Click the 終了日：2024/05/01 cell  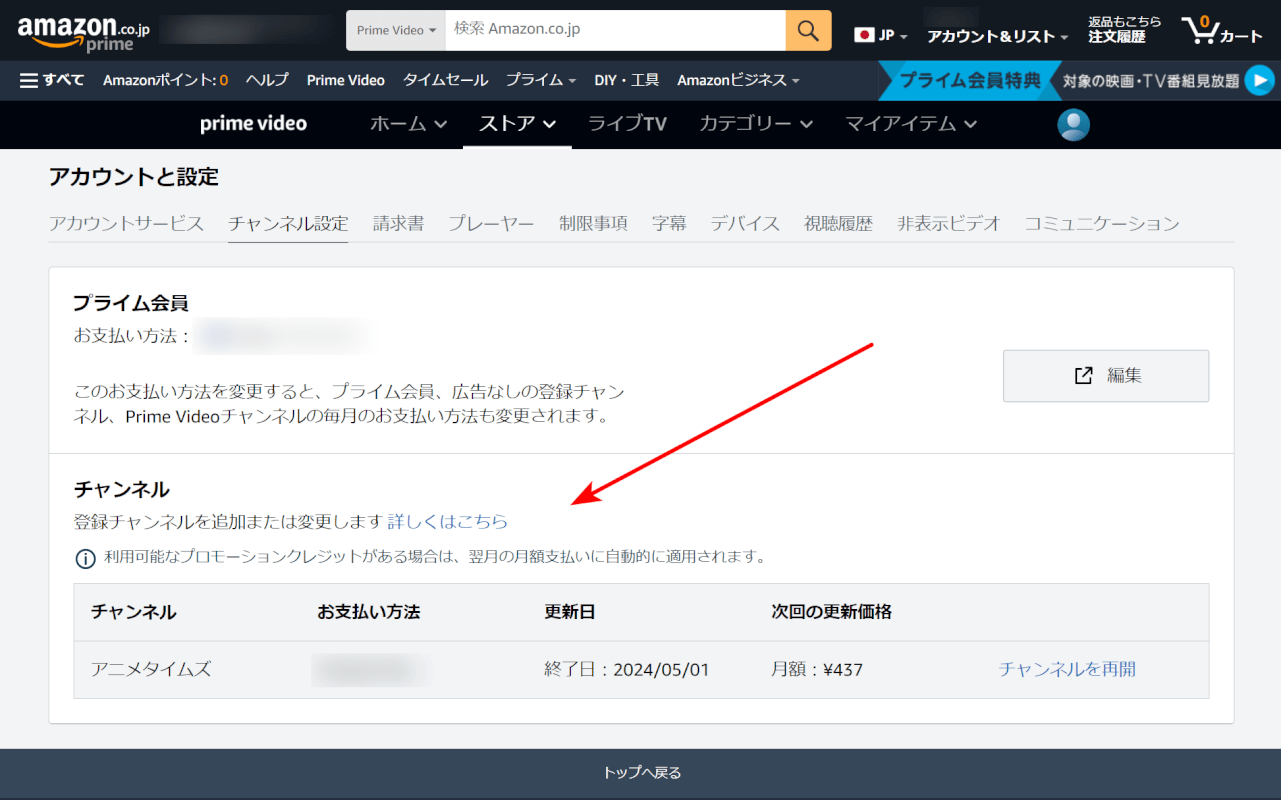point(627,669)
